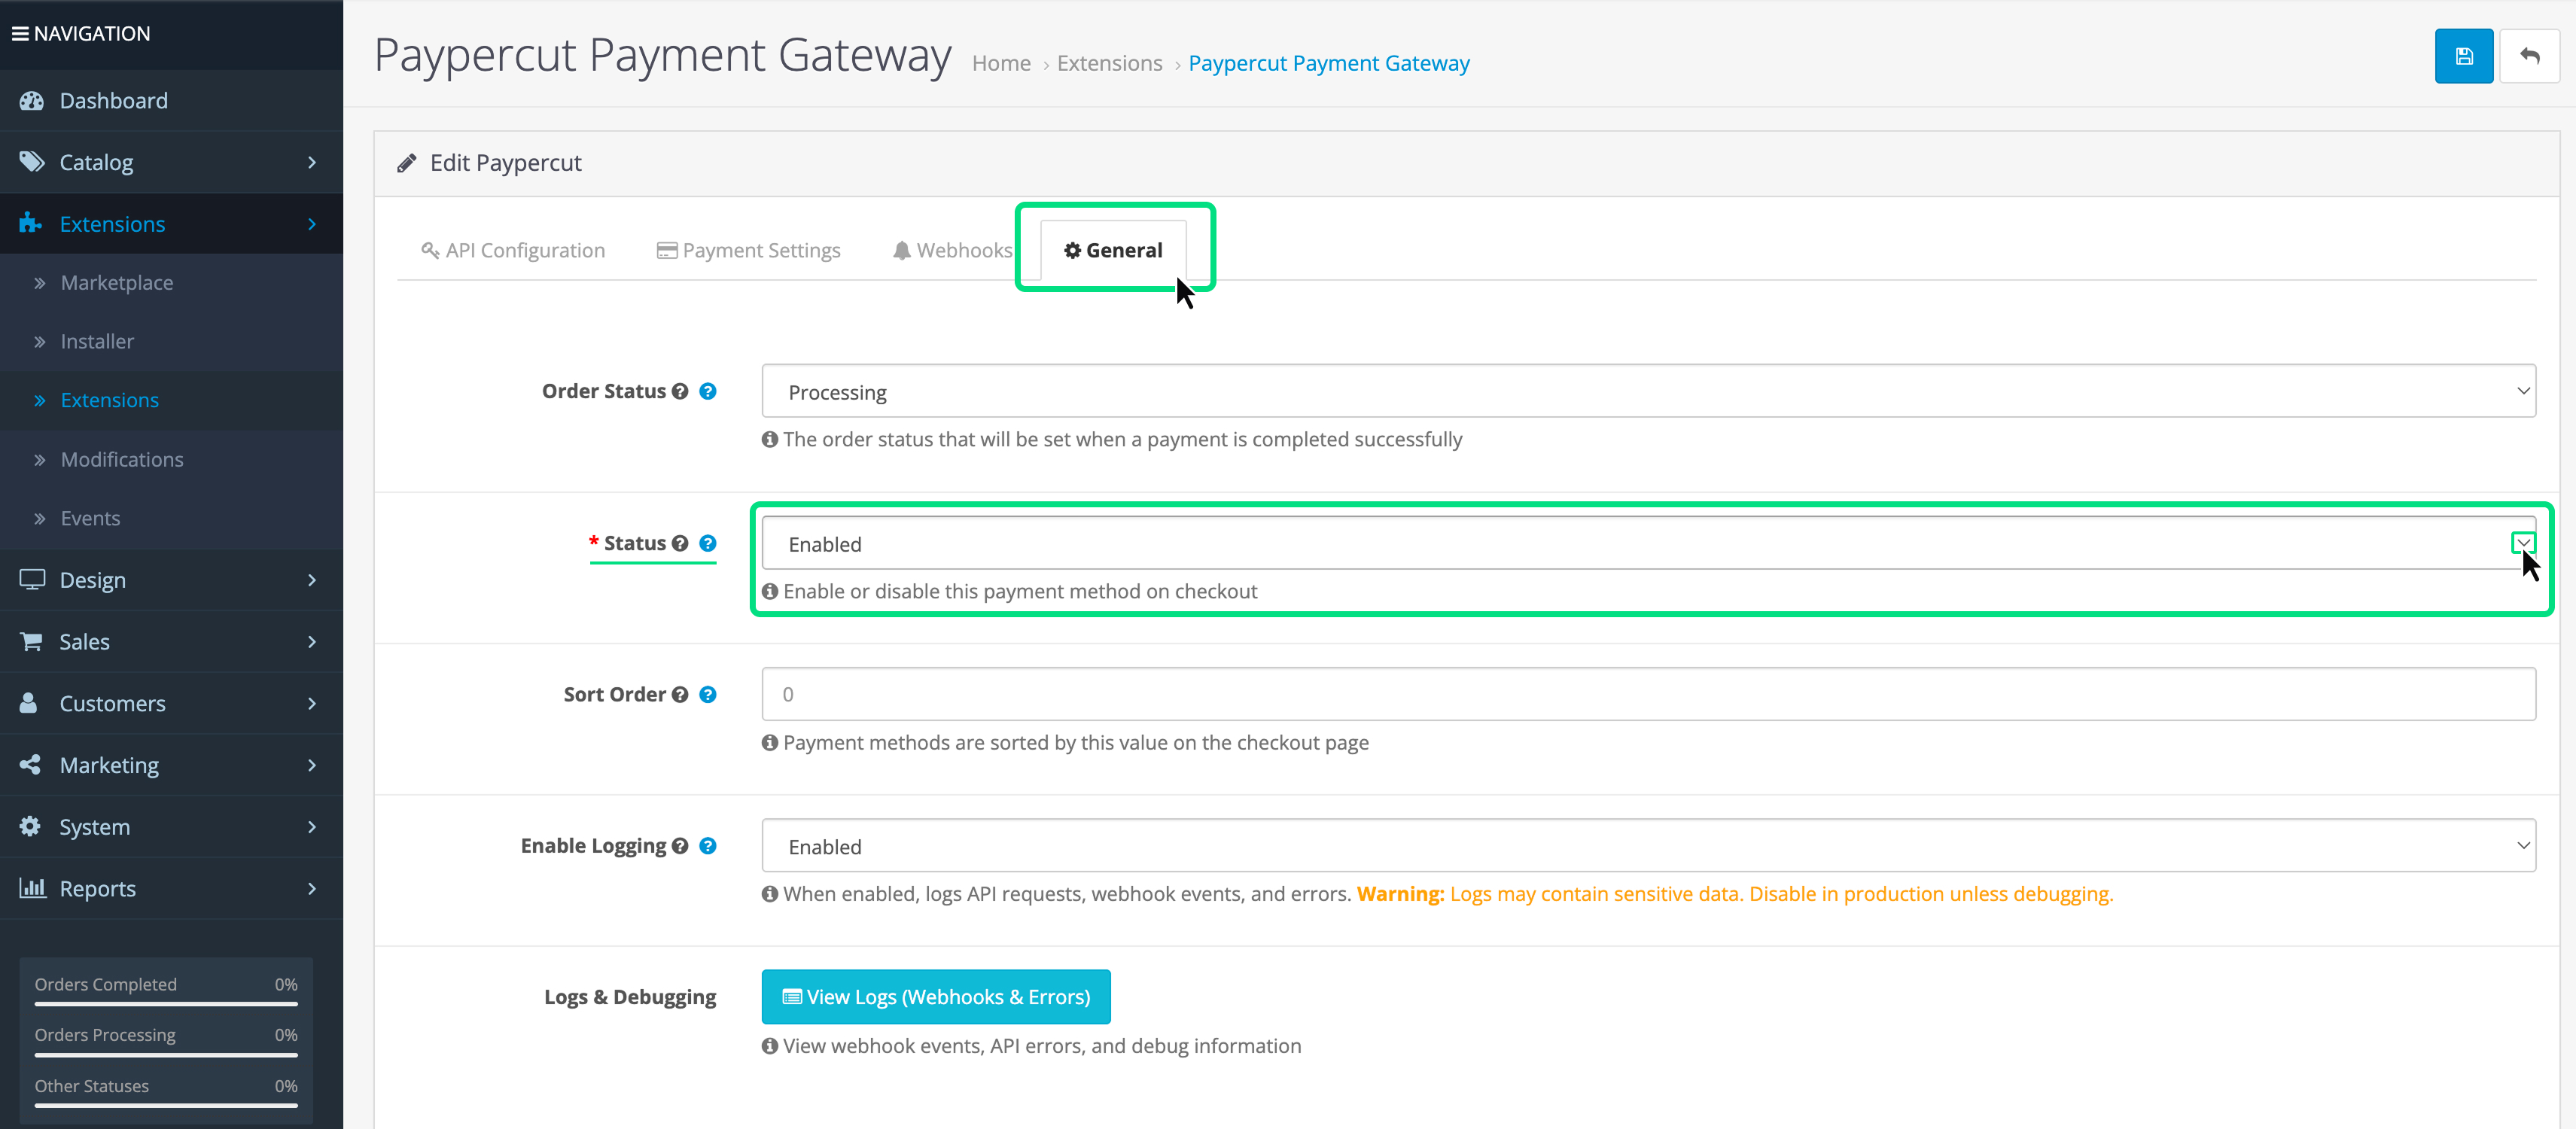2576x1129 pixels.
Task: Expand the Sales sidebar menu
Action: 171,641
